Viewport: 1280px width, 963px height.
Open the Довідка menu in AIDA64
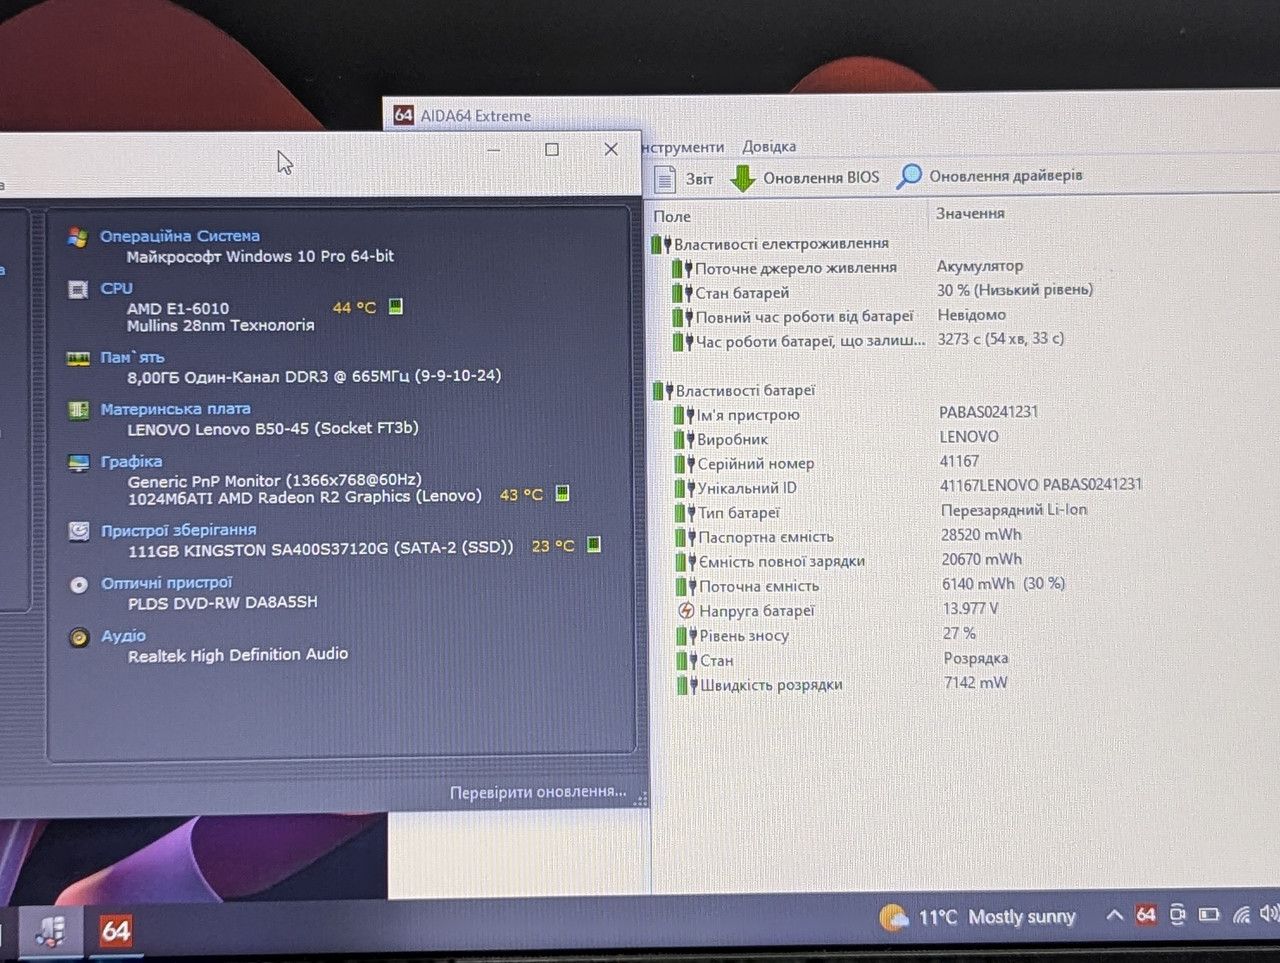pyautogui.click(x=769, y=147)
